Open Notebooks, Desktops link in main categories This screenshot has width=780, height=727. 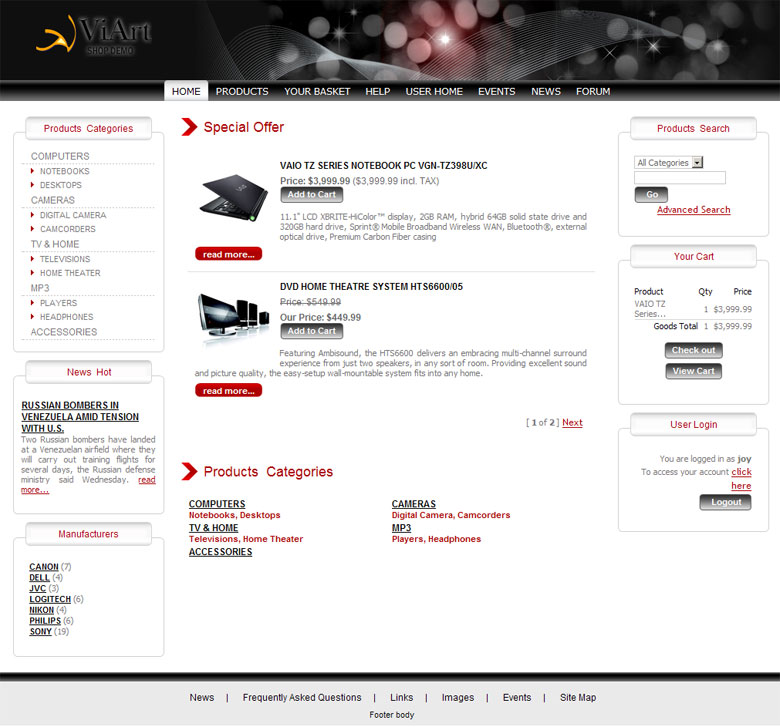[x=234, y=515]
